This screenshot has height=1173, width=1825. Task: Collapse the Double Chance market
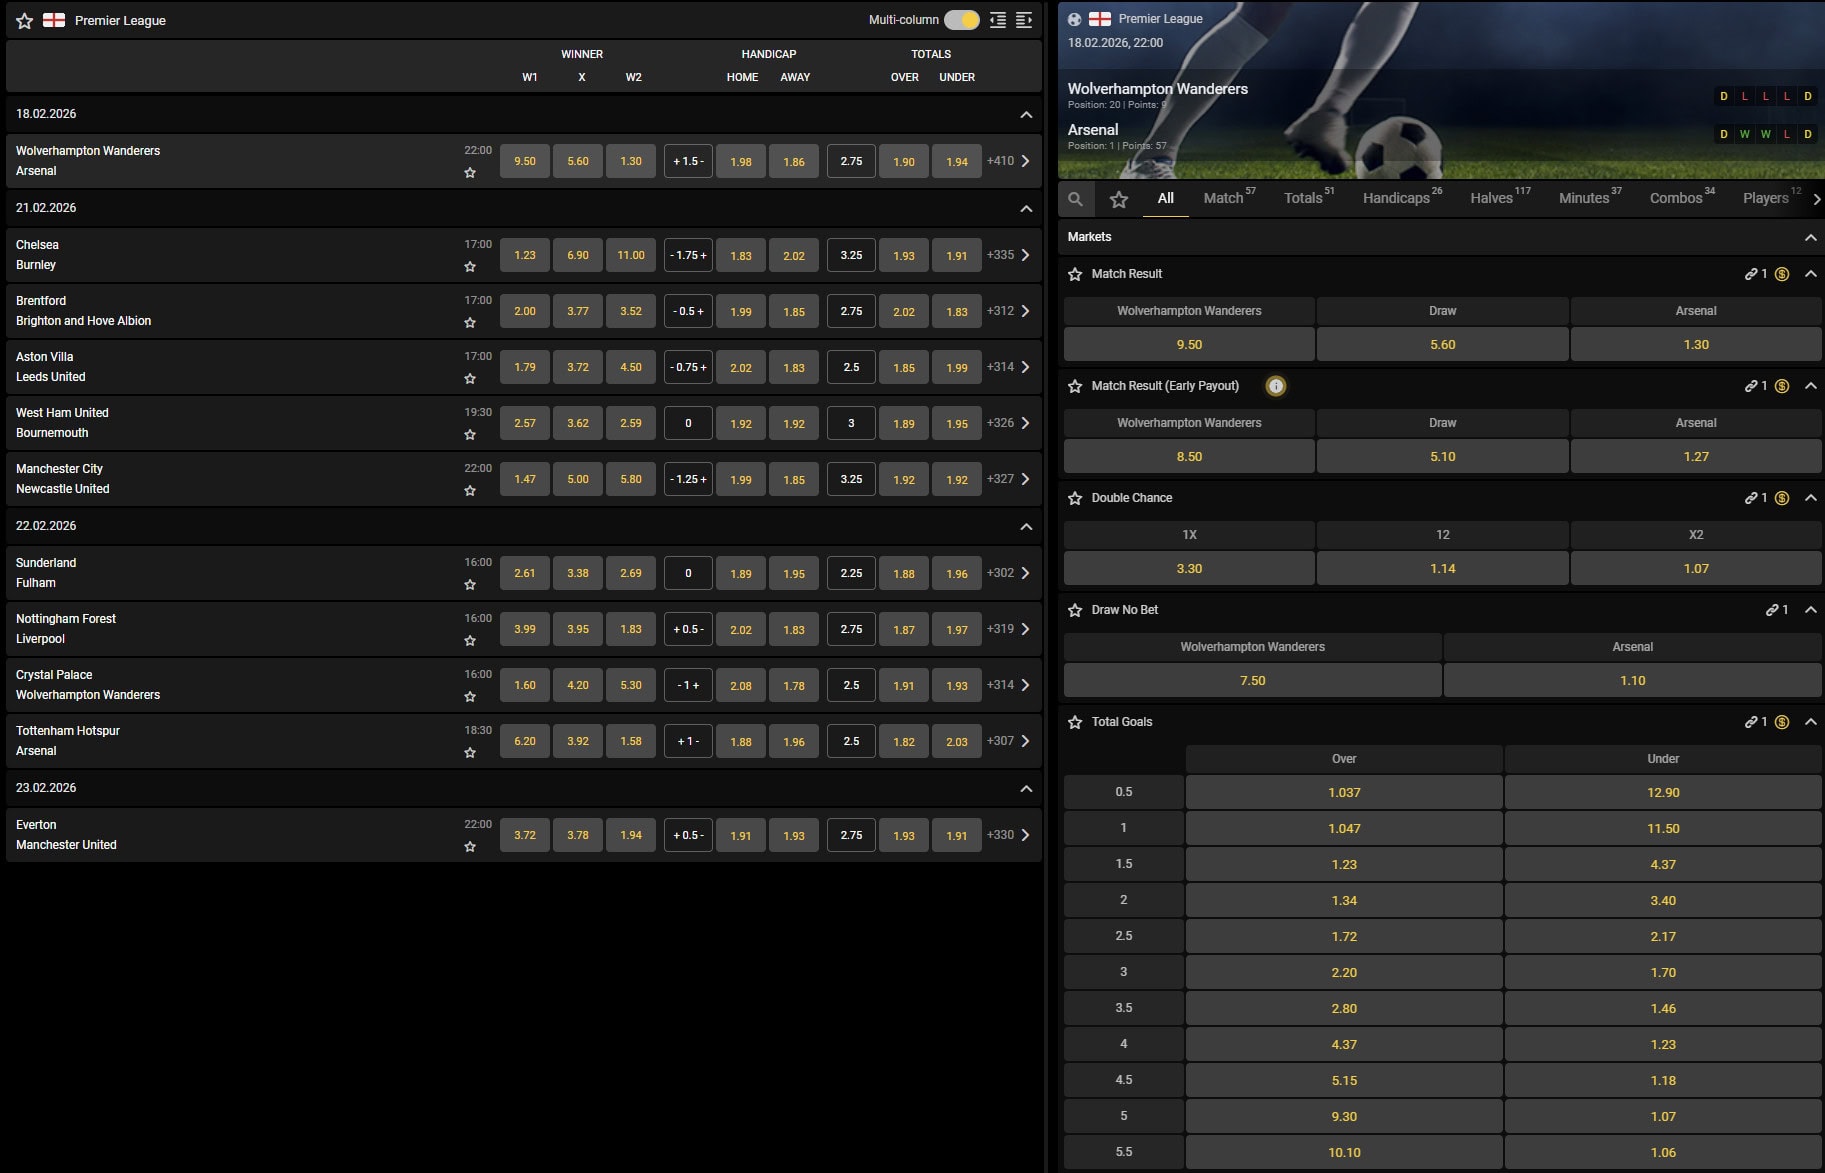click(x=1810, y=498)
